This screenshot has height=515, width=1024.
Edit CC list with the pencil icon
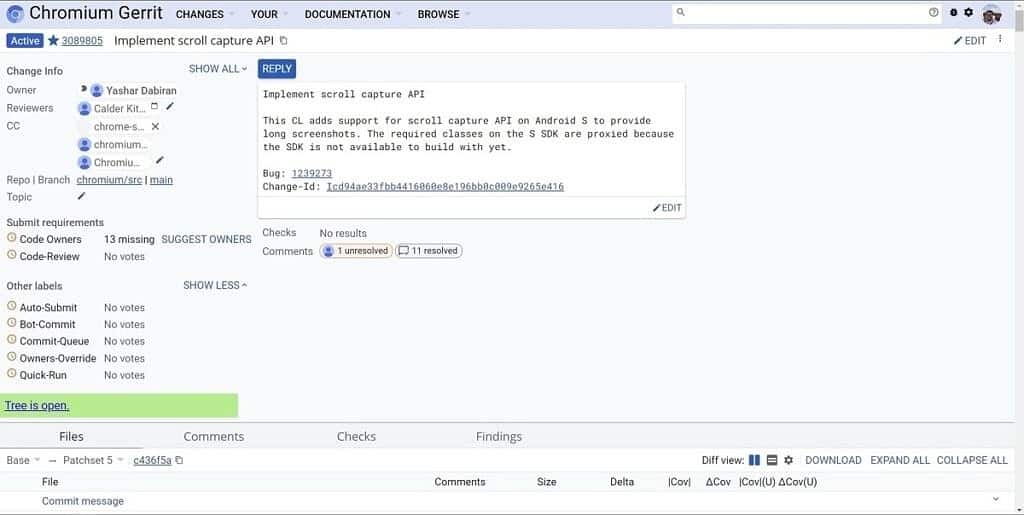pos(159,160)
